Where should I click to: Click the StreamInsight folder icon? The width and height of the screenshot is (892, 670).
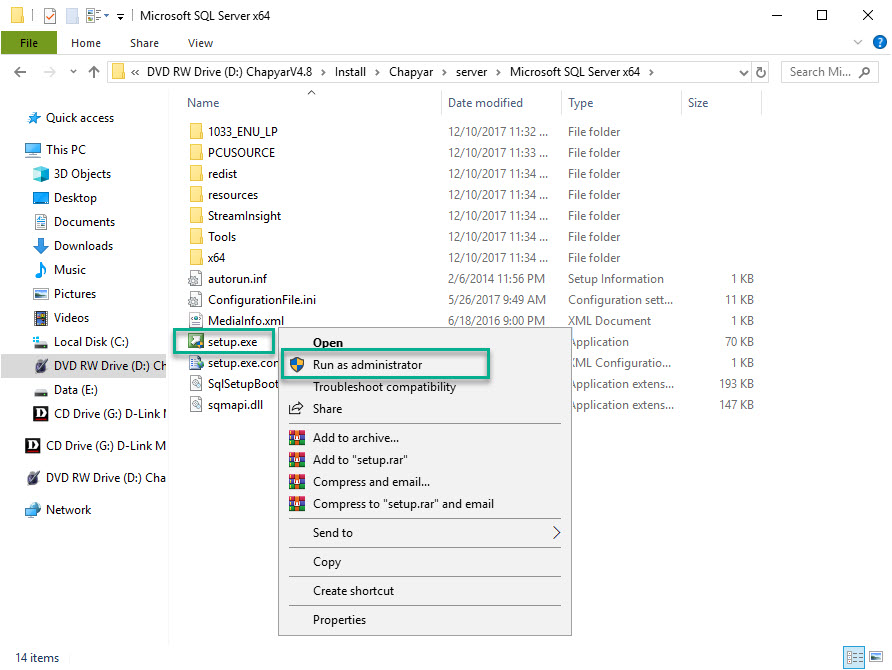pos(196,216)
